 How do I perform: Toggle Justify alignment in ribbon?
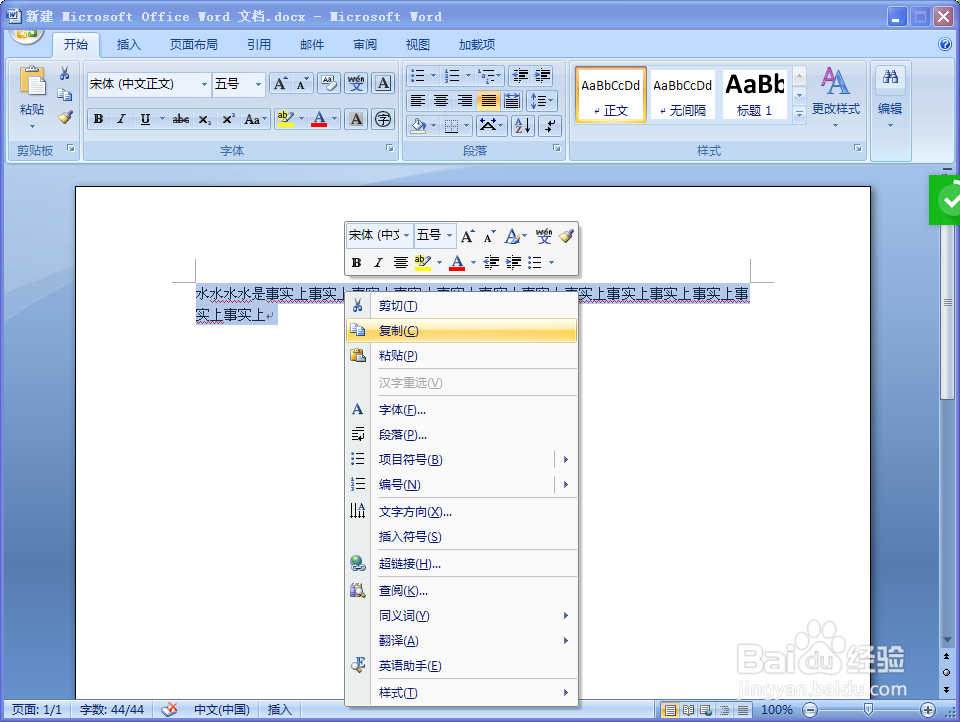(489, 100)
